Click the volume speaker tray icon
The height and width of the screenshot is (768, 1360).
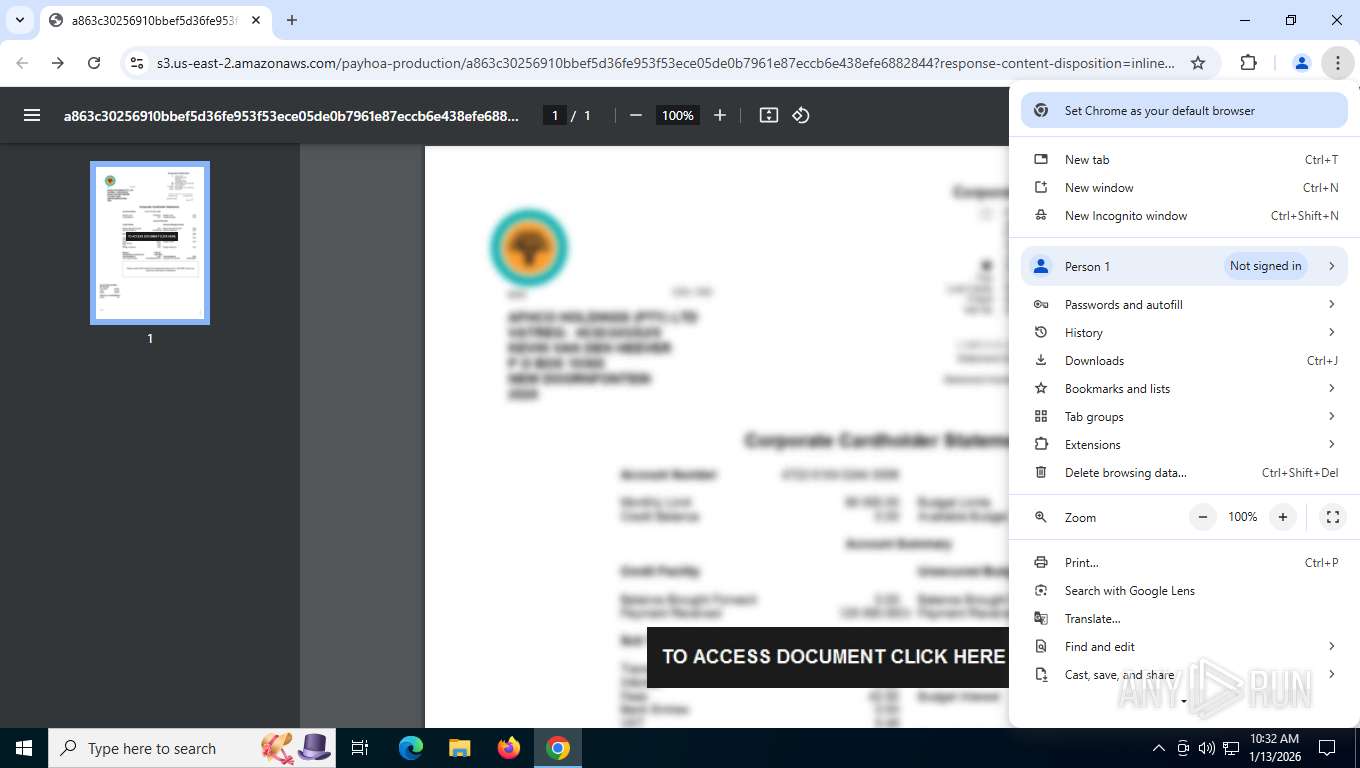(1207, 748)
